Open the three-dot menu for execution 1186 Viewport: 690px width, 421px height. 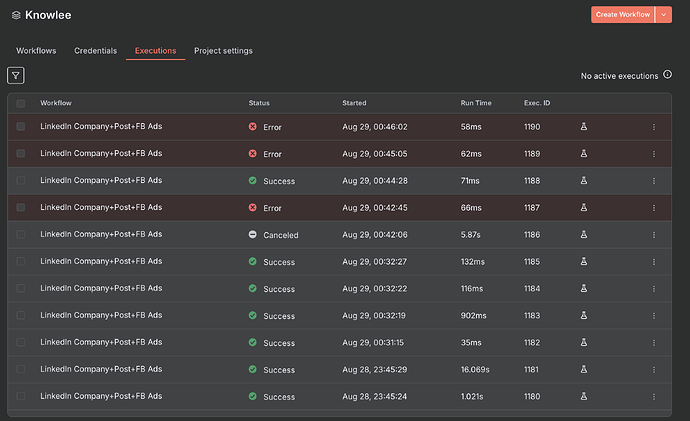click(654, 234)
